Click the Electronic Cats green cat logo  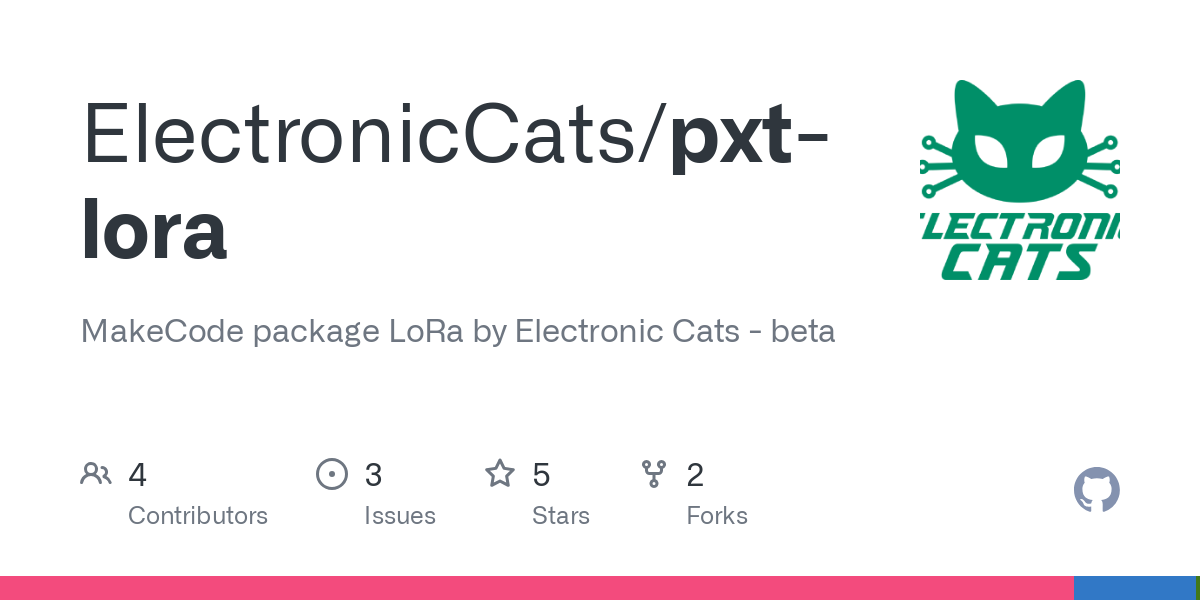(x=1019, y=180)
